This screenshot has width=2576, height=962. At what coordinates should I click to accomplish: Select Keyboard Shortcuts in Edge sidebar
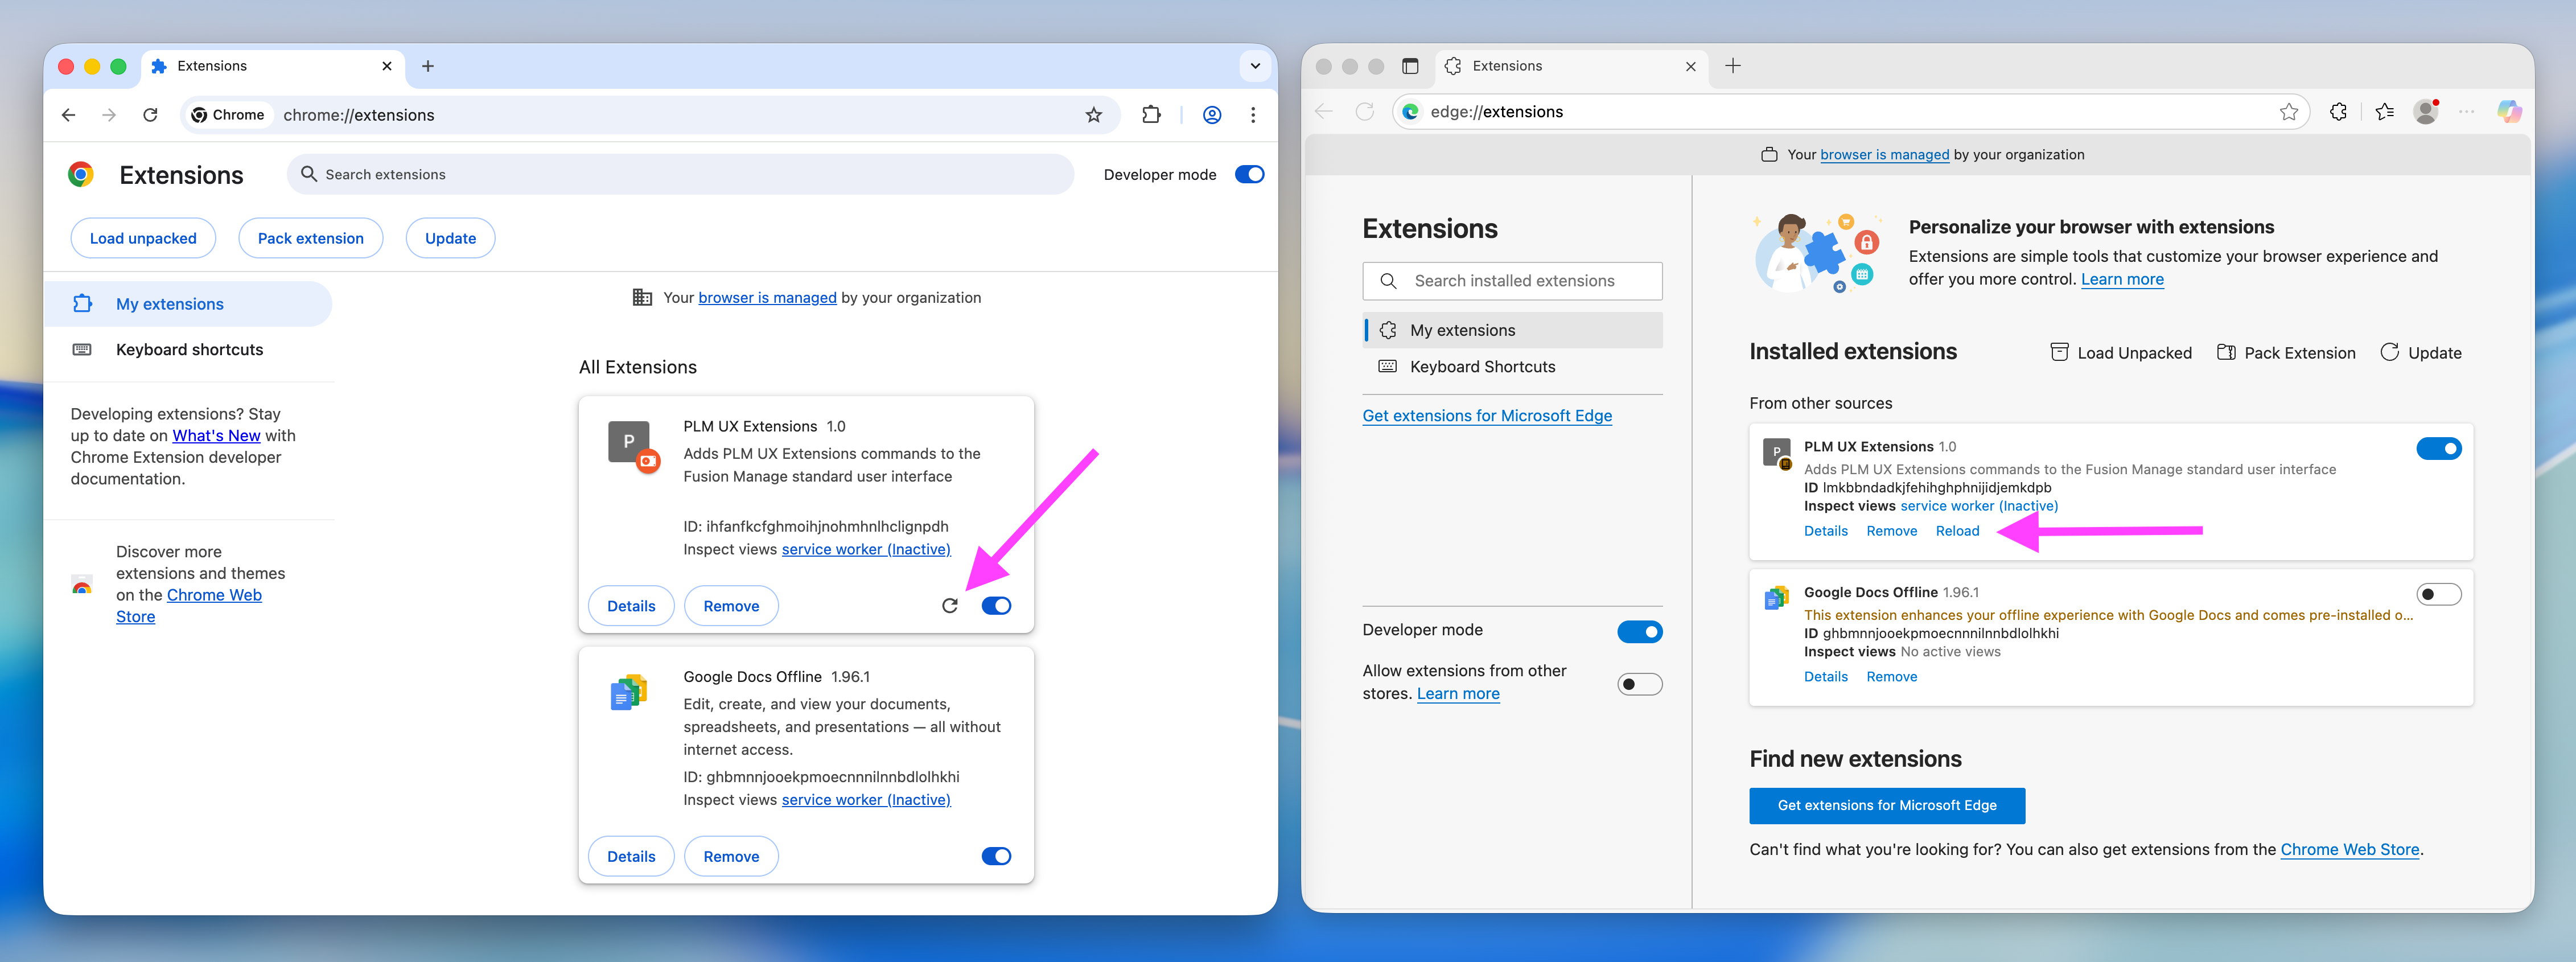[1482, 367]
